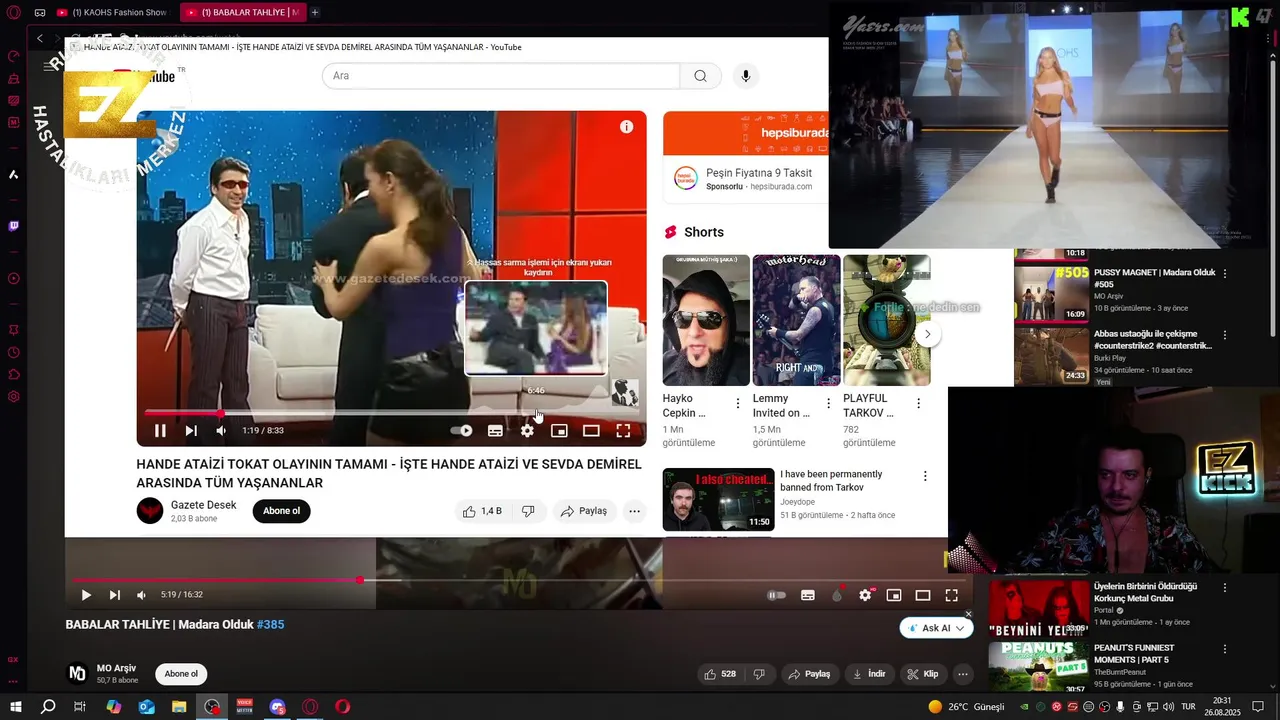Enter fullscreen on the inner video
The image size is (1280, 720).
(x=623, y=431)
